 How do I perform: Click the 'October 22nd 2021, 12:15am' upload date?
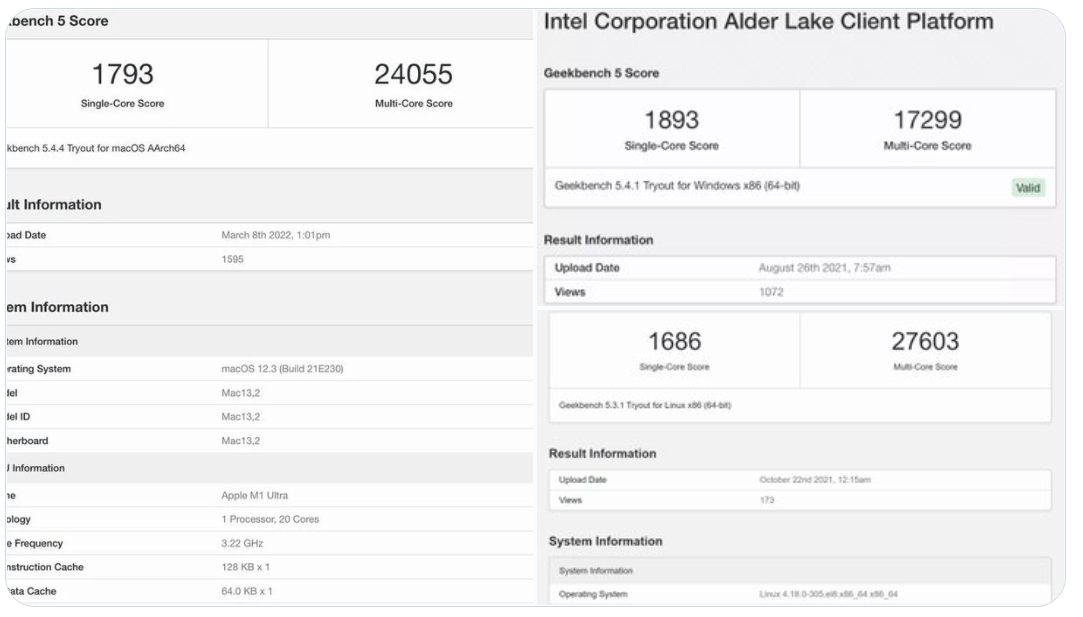[x=815, y=480]
